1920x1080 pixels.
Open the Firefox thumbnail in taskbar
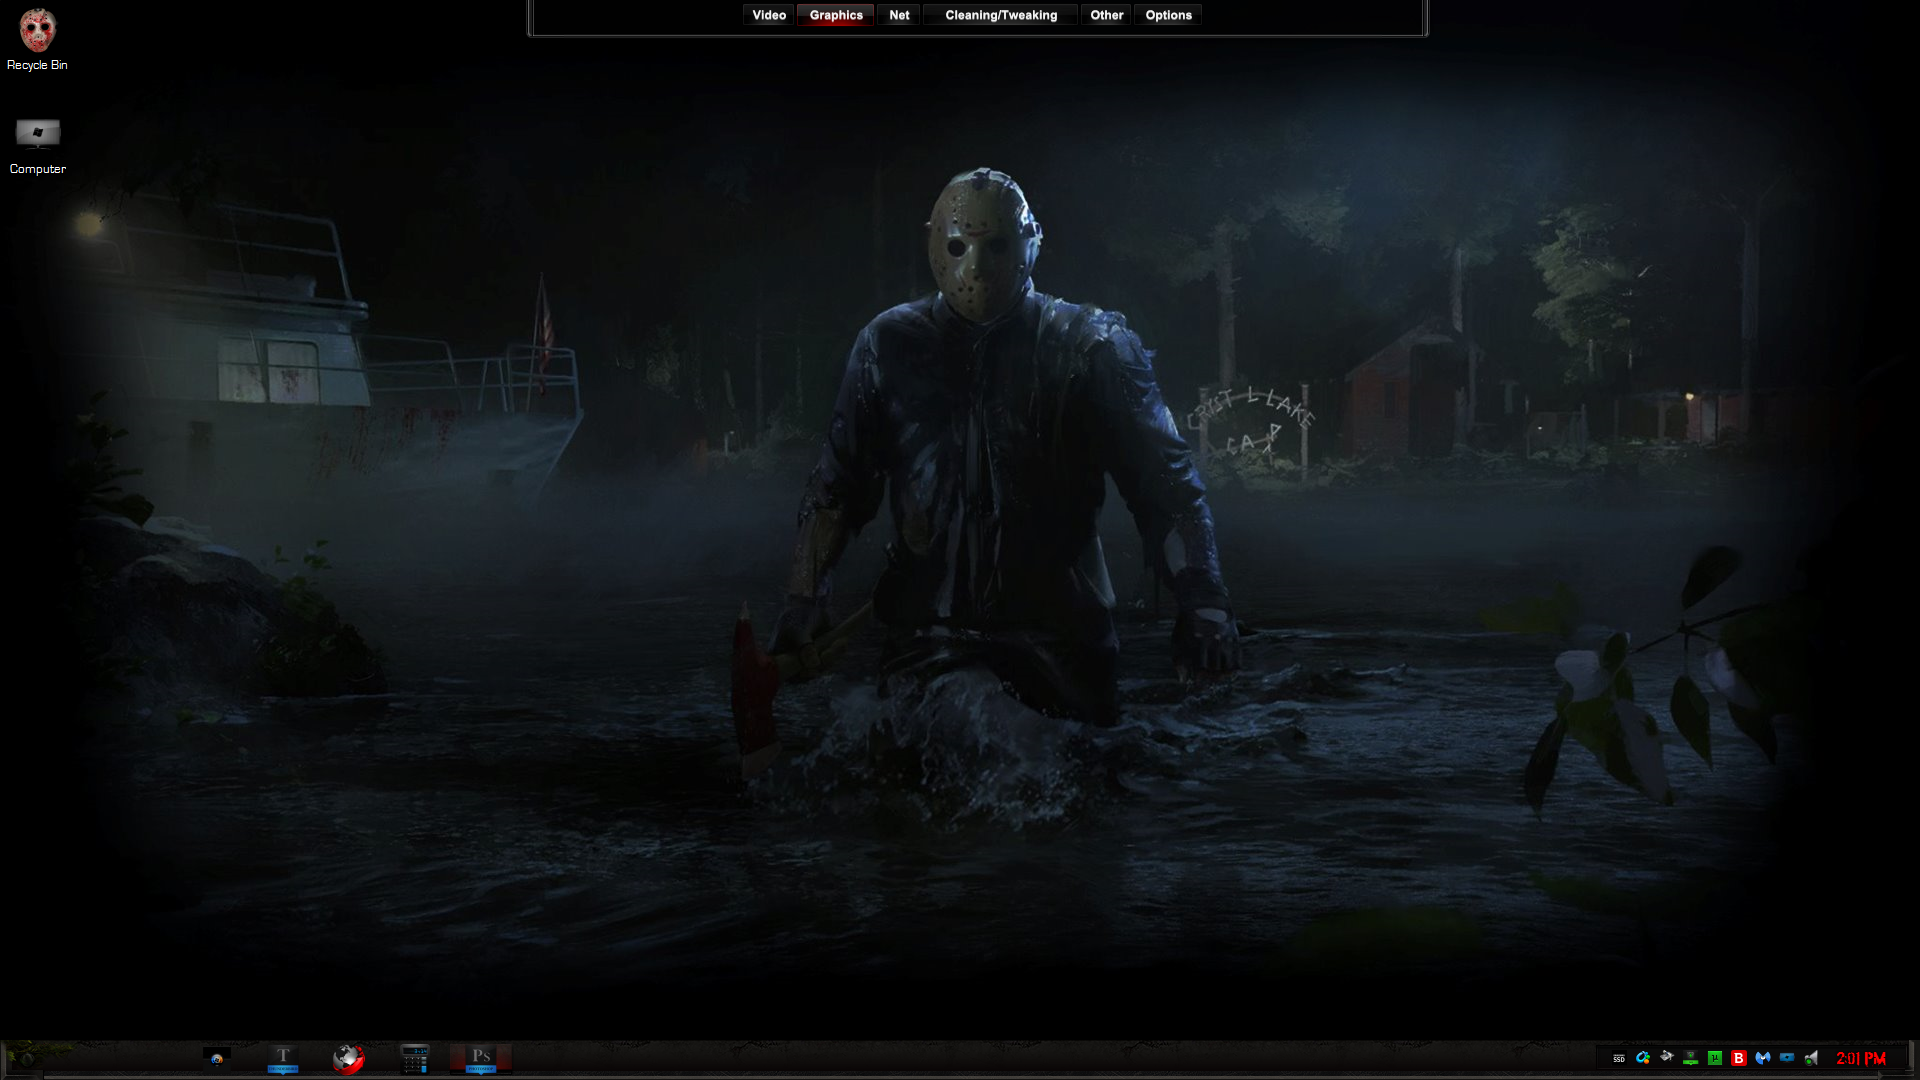[x=217, y=1058]
